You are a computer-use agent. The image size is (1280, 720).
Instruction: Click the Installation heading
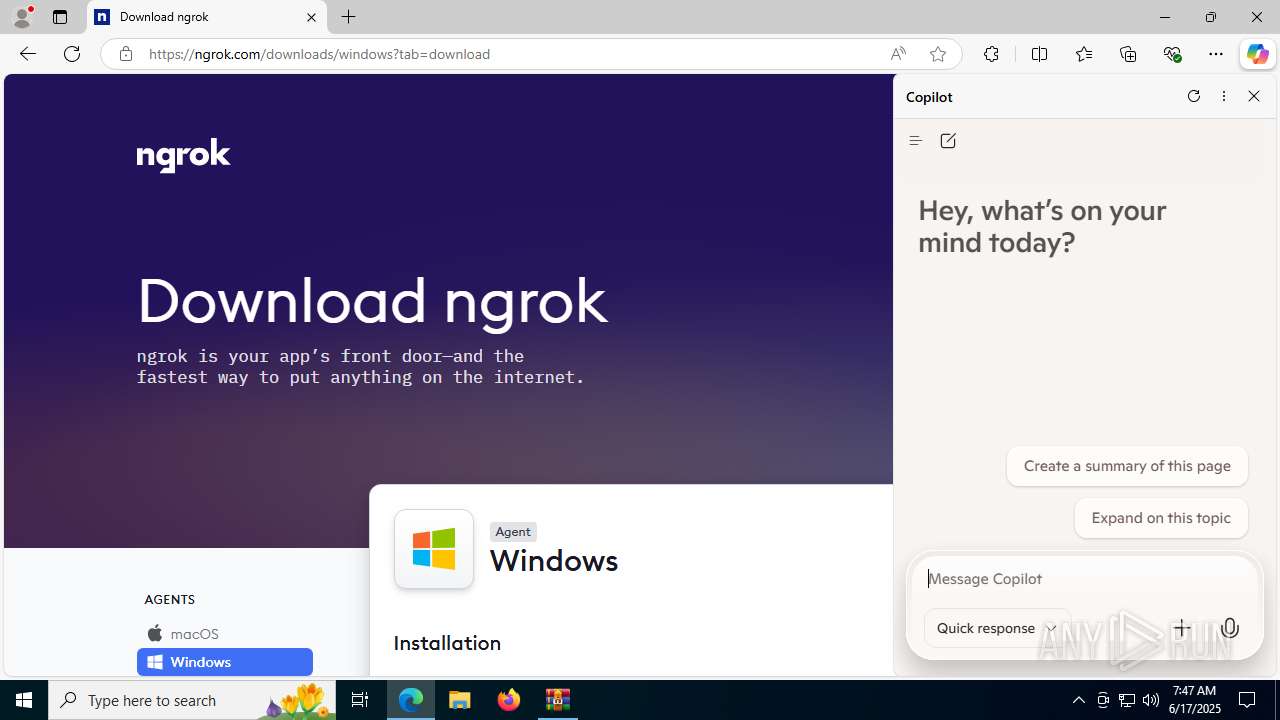[447, 643]
